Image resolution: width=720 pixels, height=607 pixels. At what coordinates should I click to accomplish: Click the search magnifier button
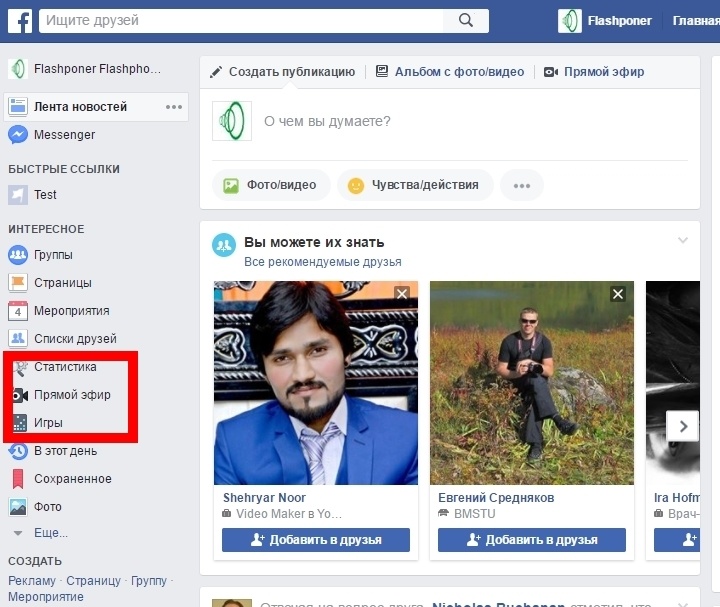click(466, 20)
